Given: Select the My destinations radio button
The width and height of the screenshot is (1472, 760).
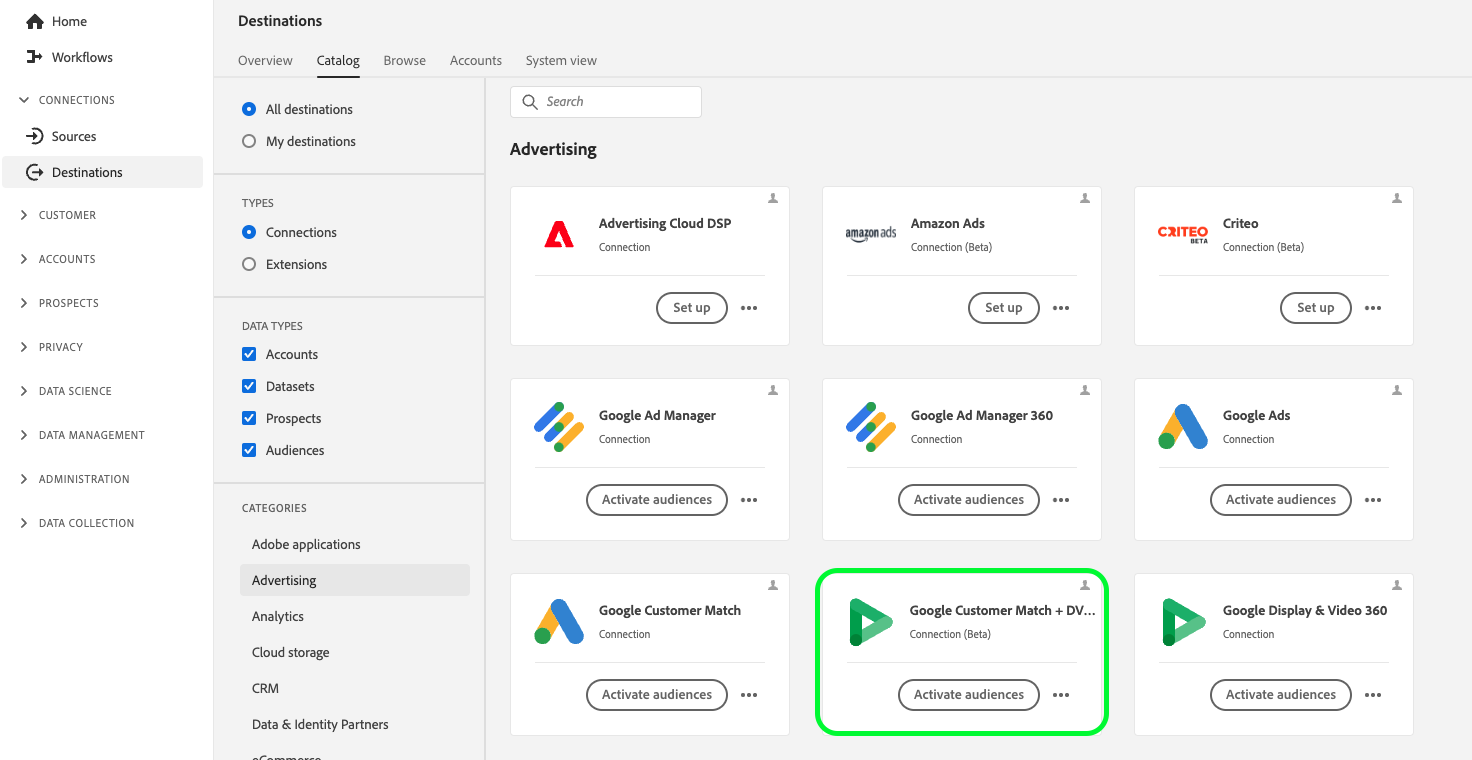Looking at the screenshot, I should point(249,141).
